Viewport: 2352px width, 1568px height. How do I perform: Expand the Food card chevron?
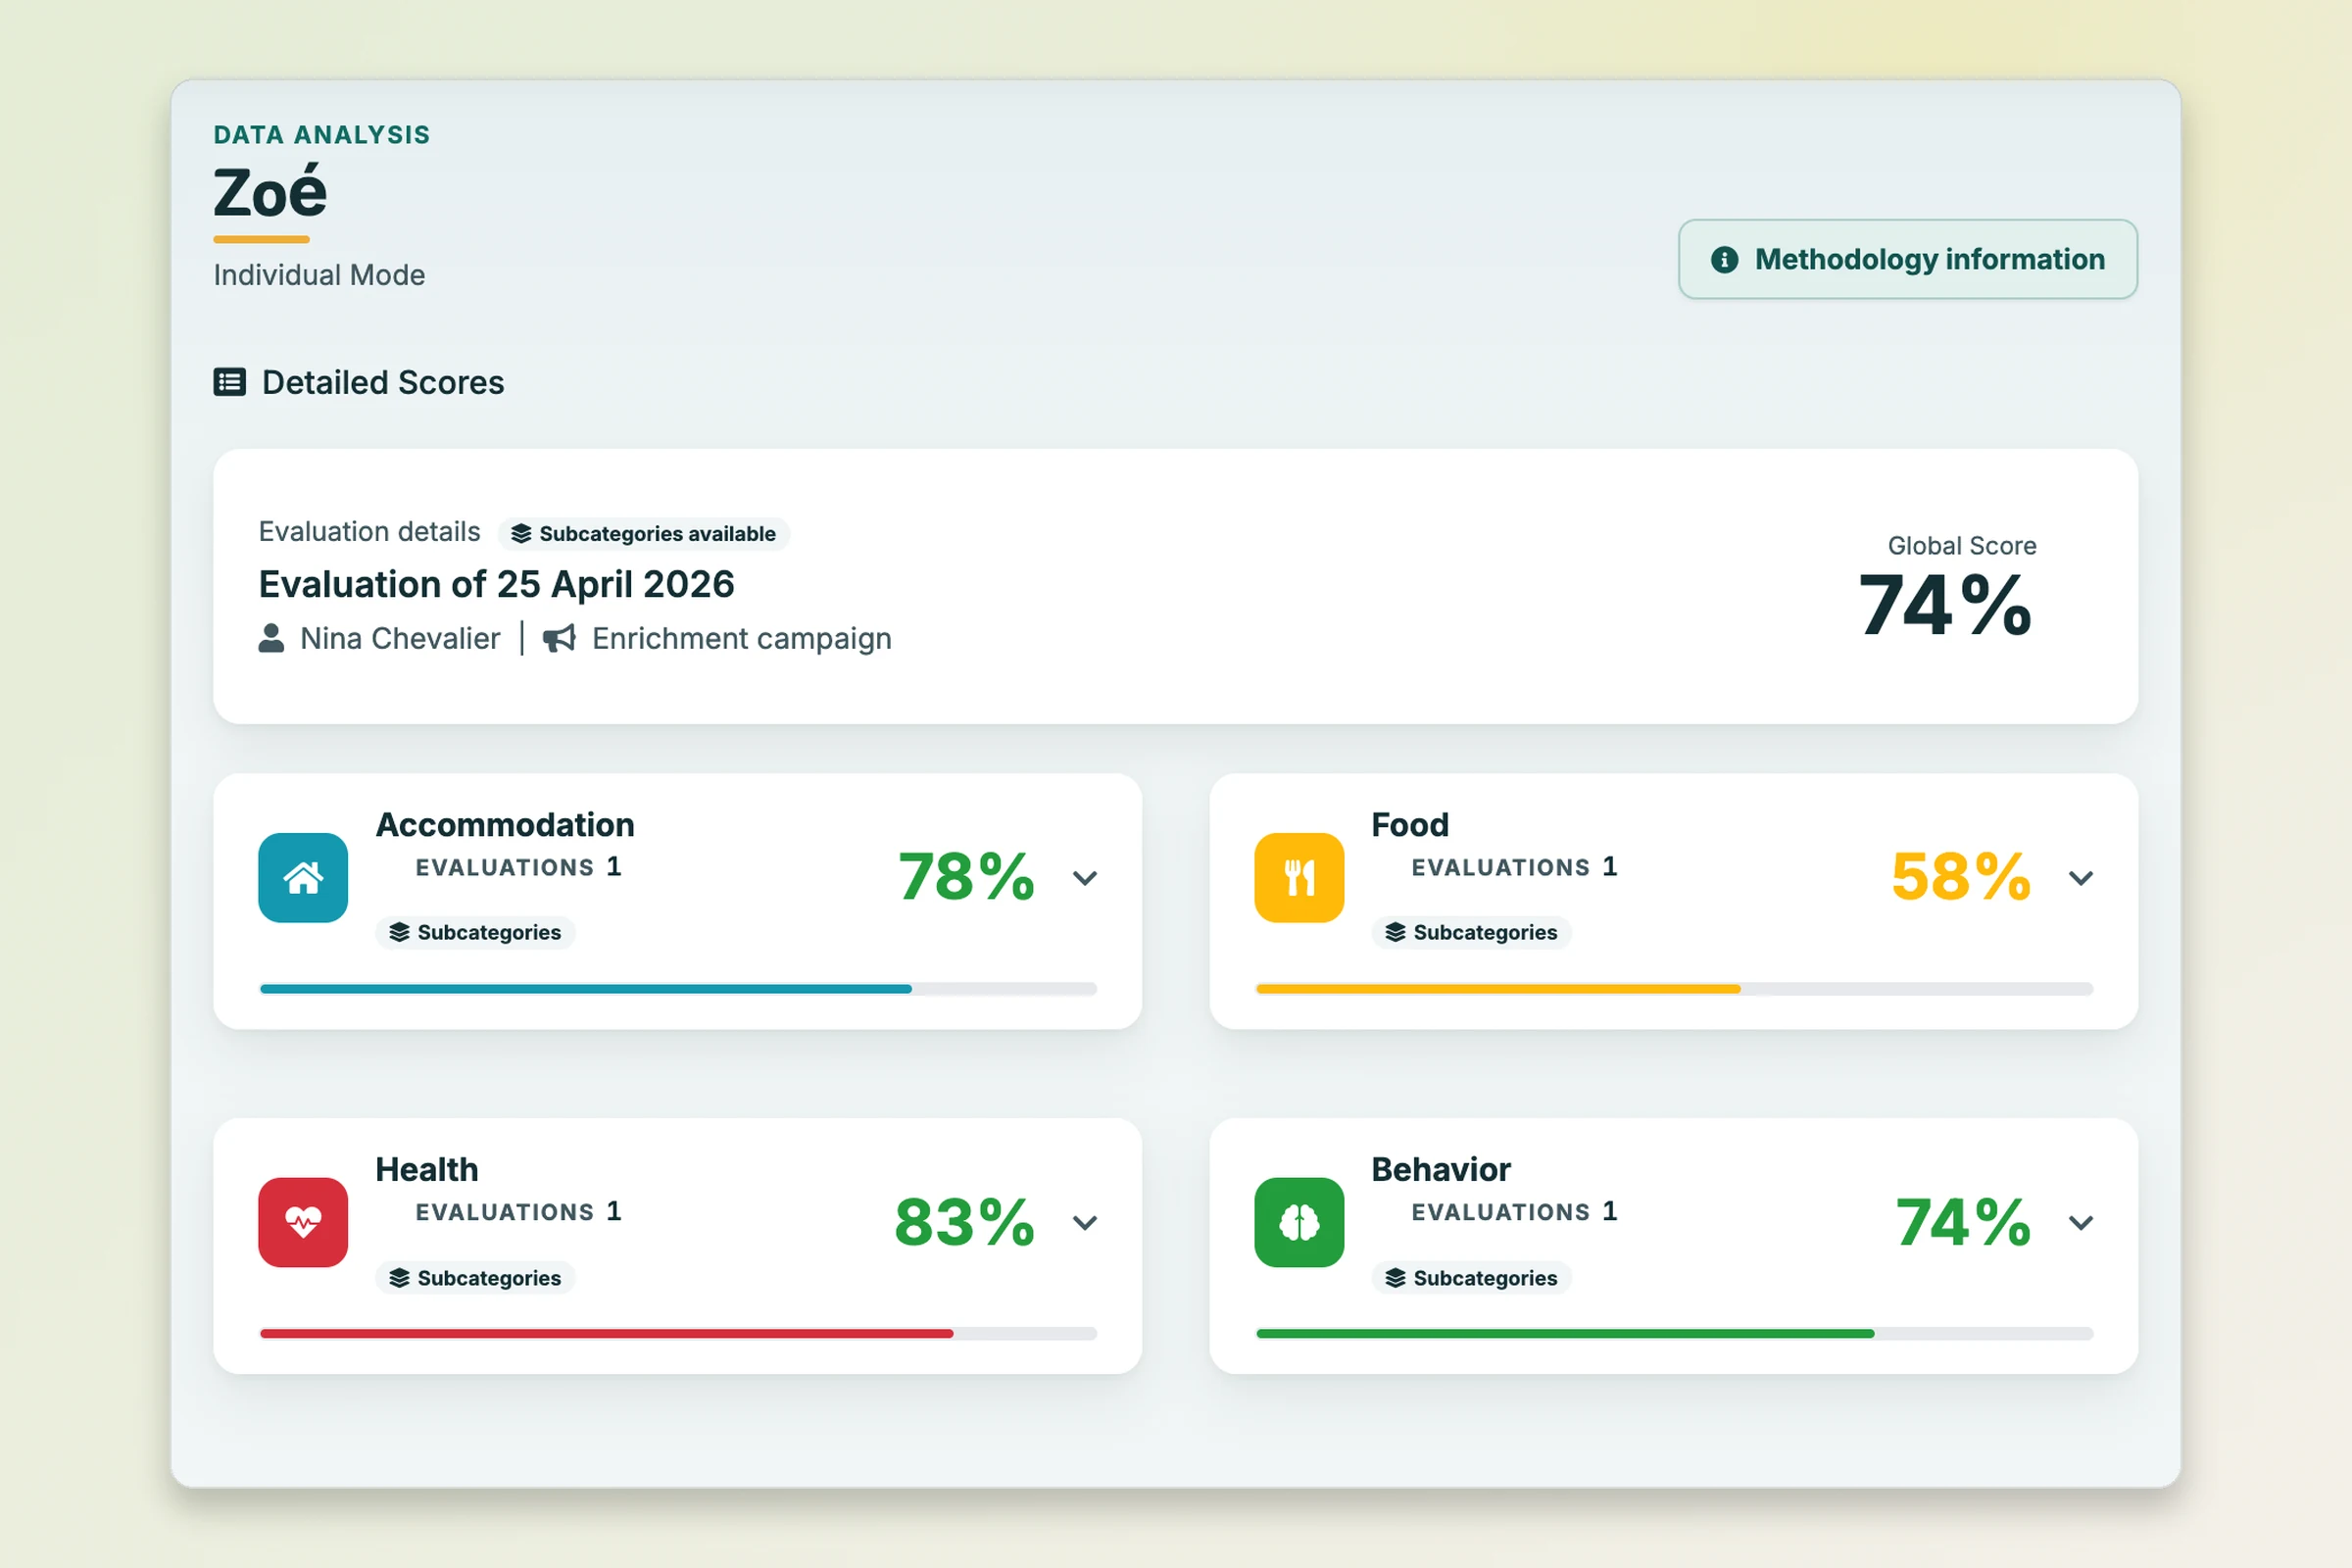point(2081,878)
